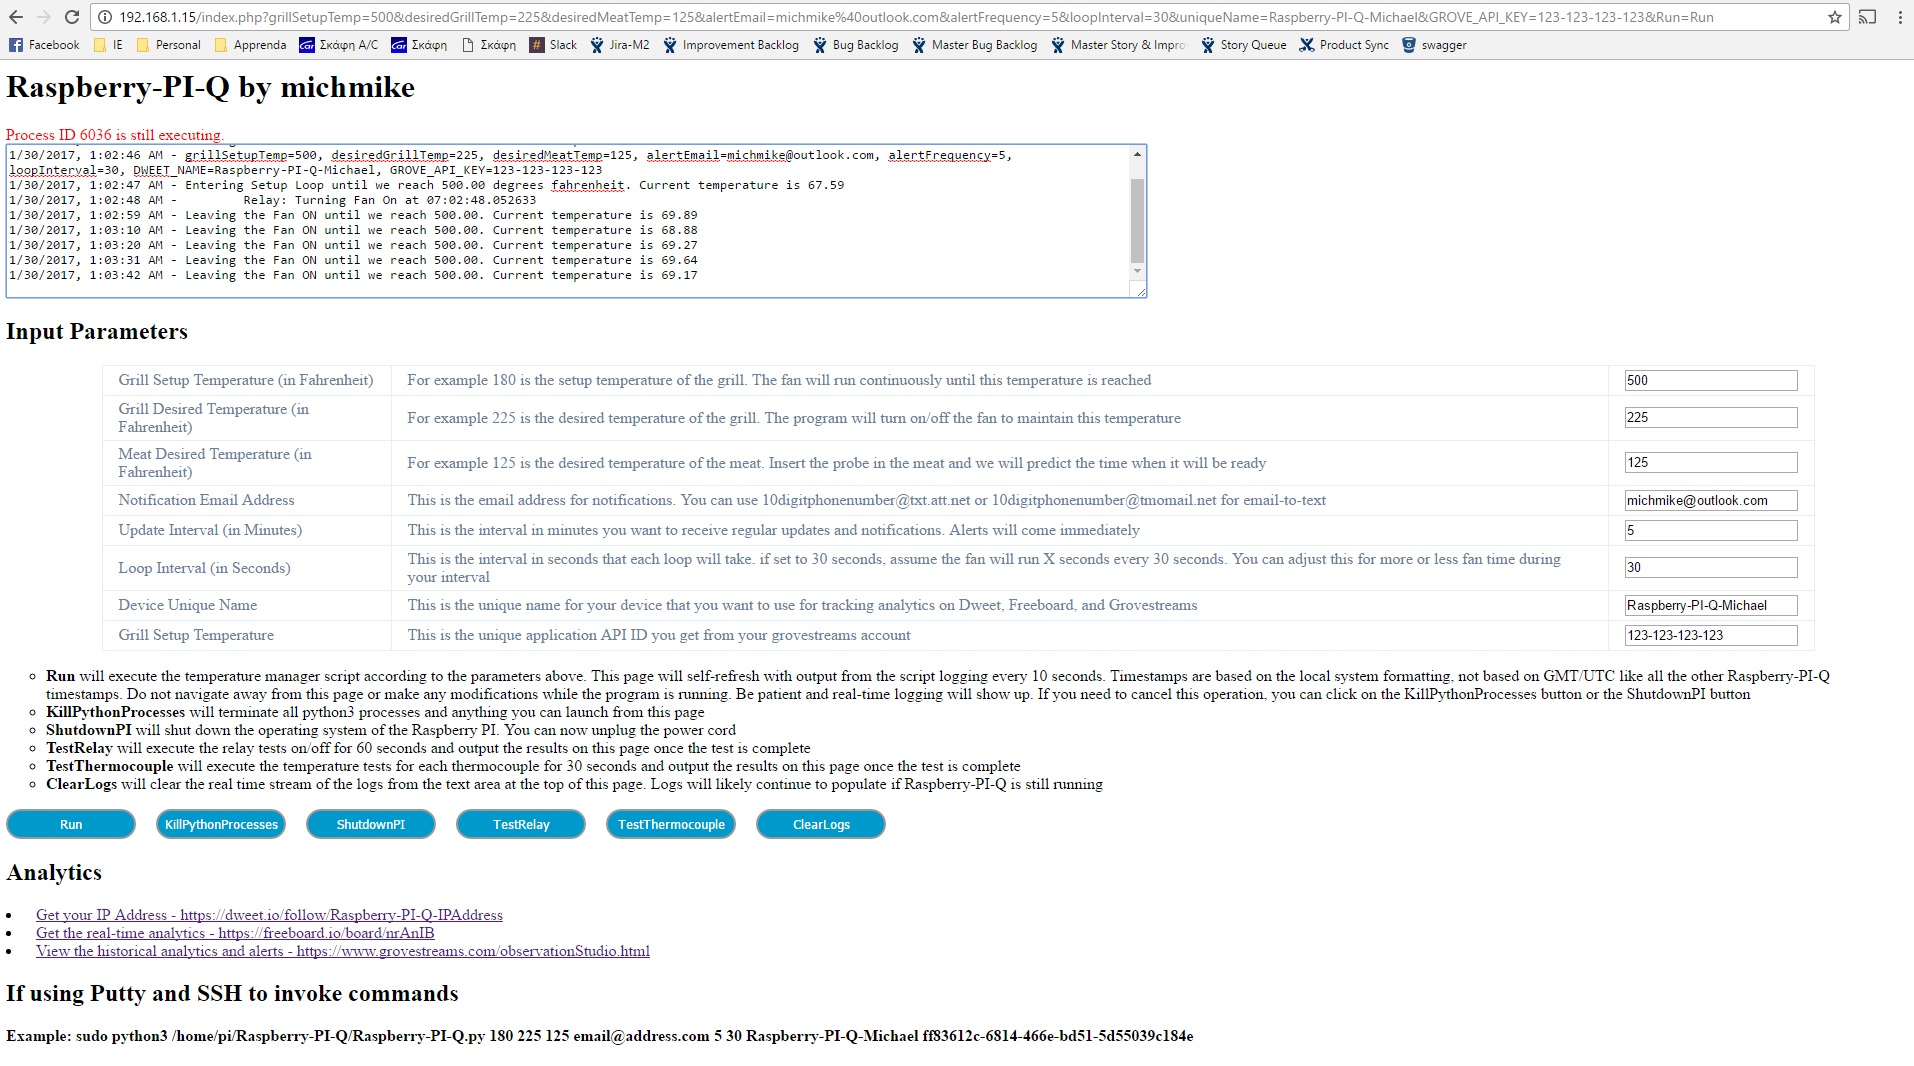1914x1066 pixels.
Task: Click the ClearLogs button
Action: (821, 824)
